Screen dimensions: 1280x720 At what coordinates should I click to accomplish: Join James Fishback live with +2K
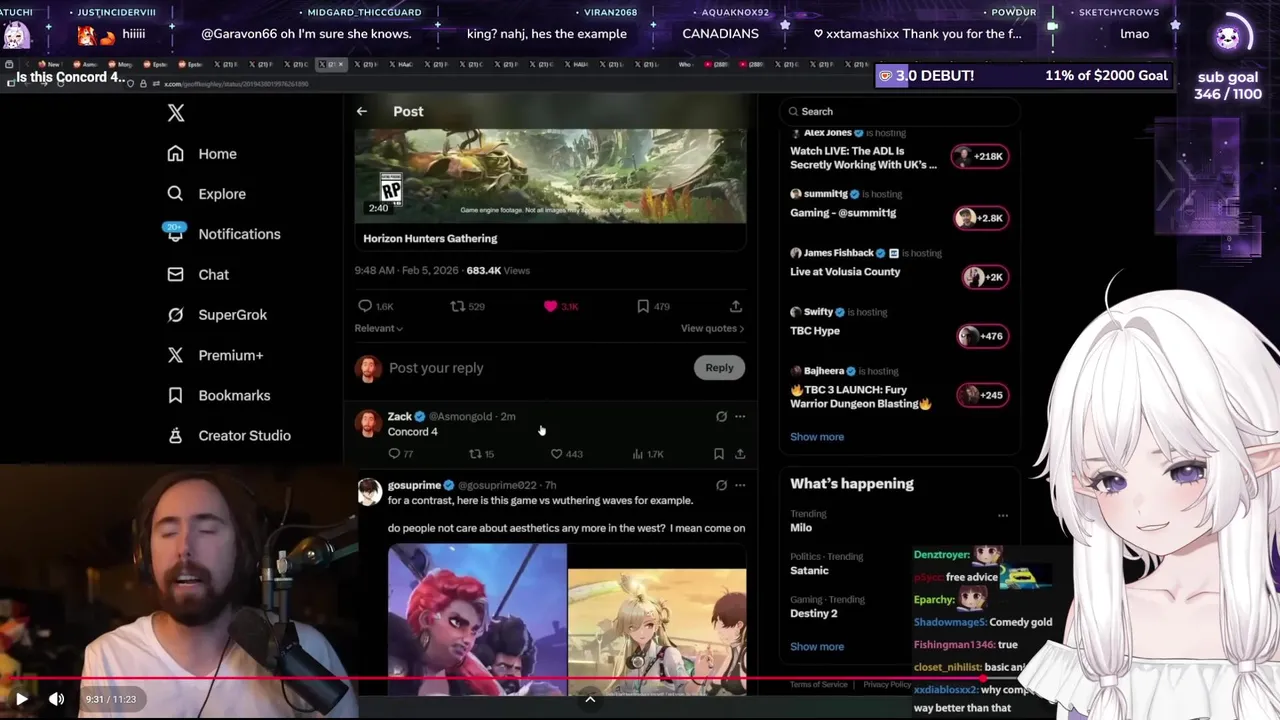985,277
